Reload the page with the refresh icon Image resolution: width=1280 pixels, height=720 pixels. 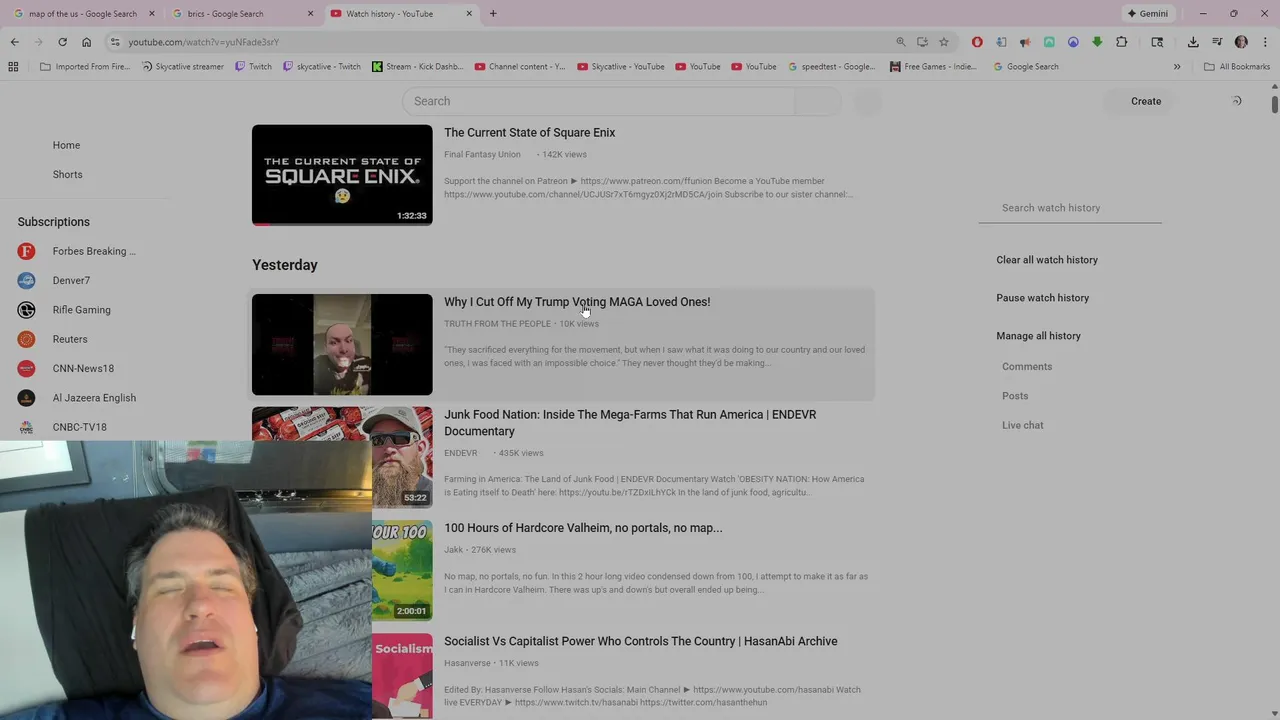[62, 42]
